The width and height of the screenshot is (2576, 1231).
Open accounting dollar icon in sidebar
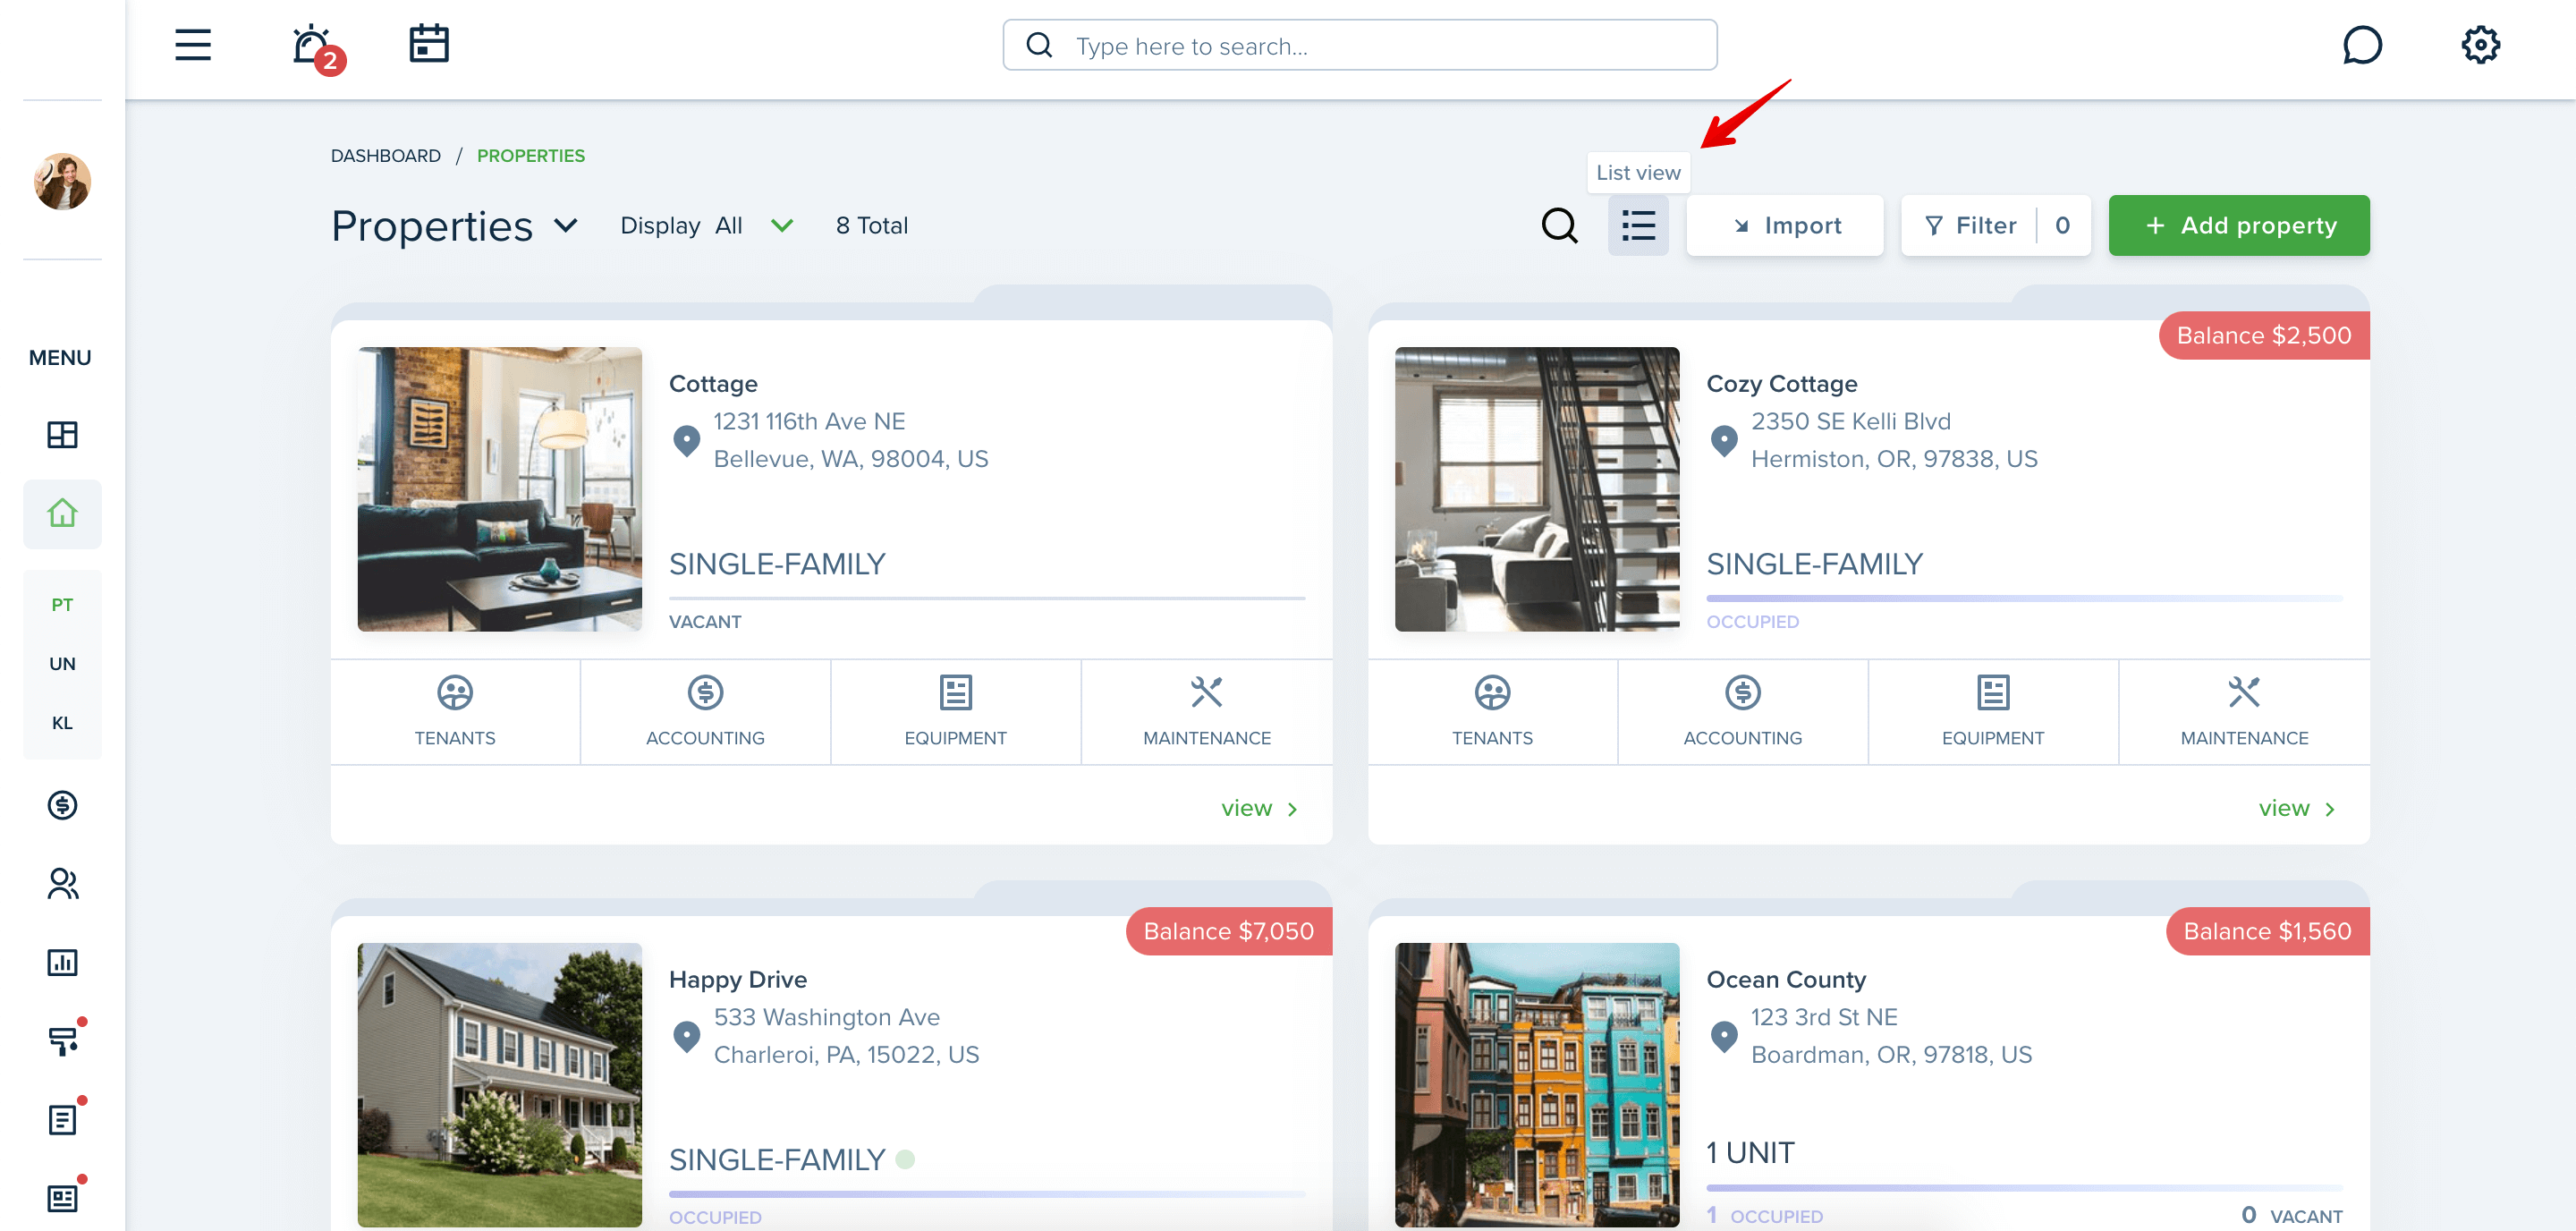pos(62,805)
